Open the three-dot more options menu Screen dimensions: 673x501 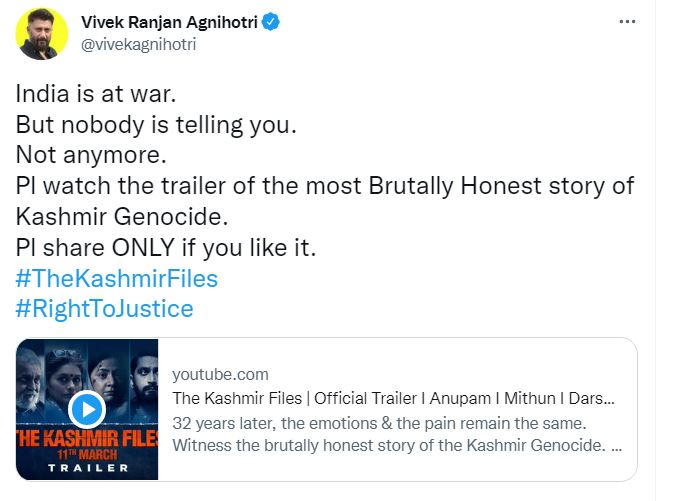point(627,21)
